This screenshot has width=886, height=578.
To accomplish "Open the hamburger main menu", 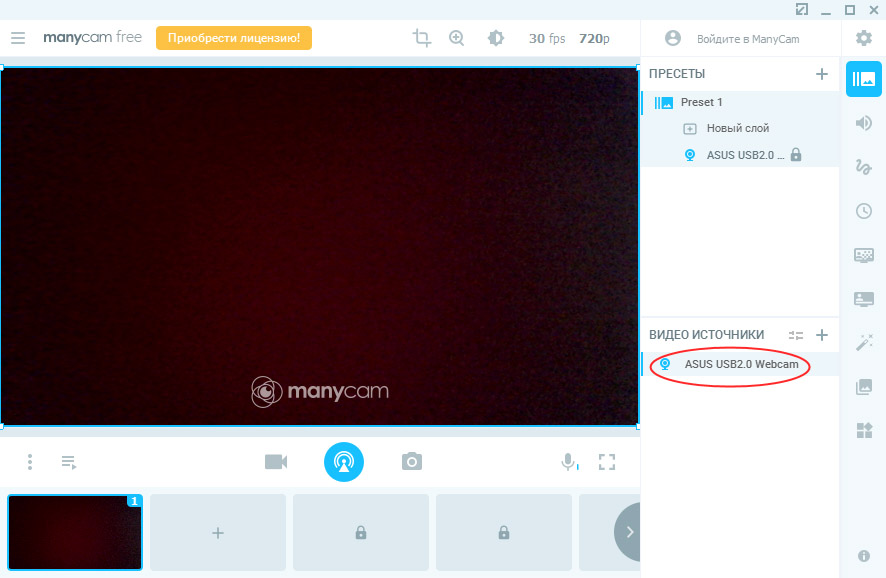I will (18, 38).
